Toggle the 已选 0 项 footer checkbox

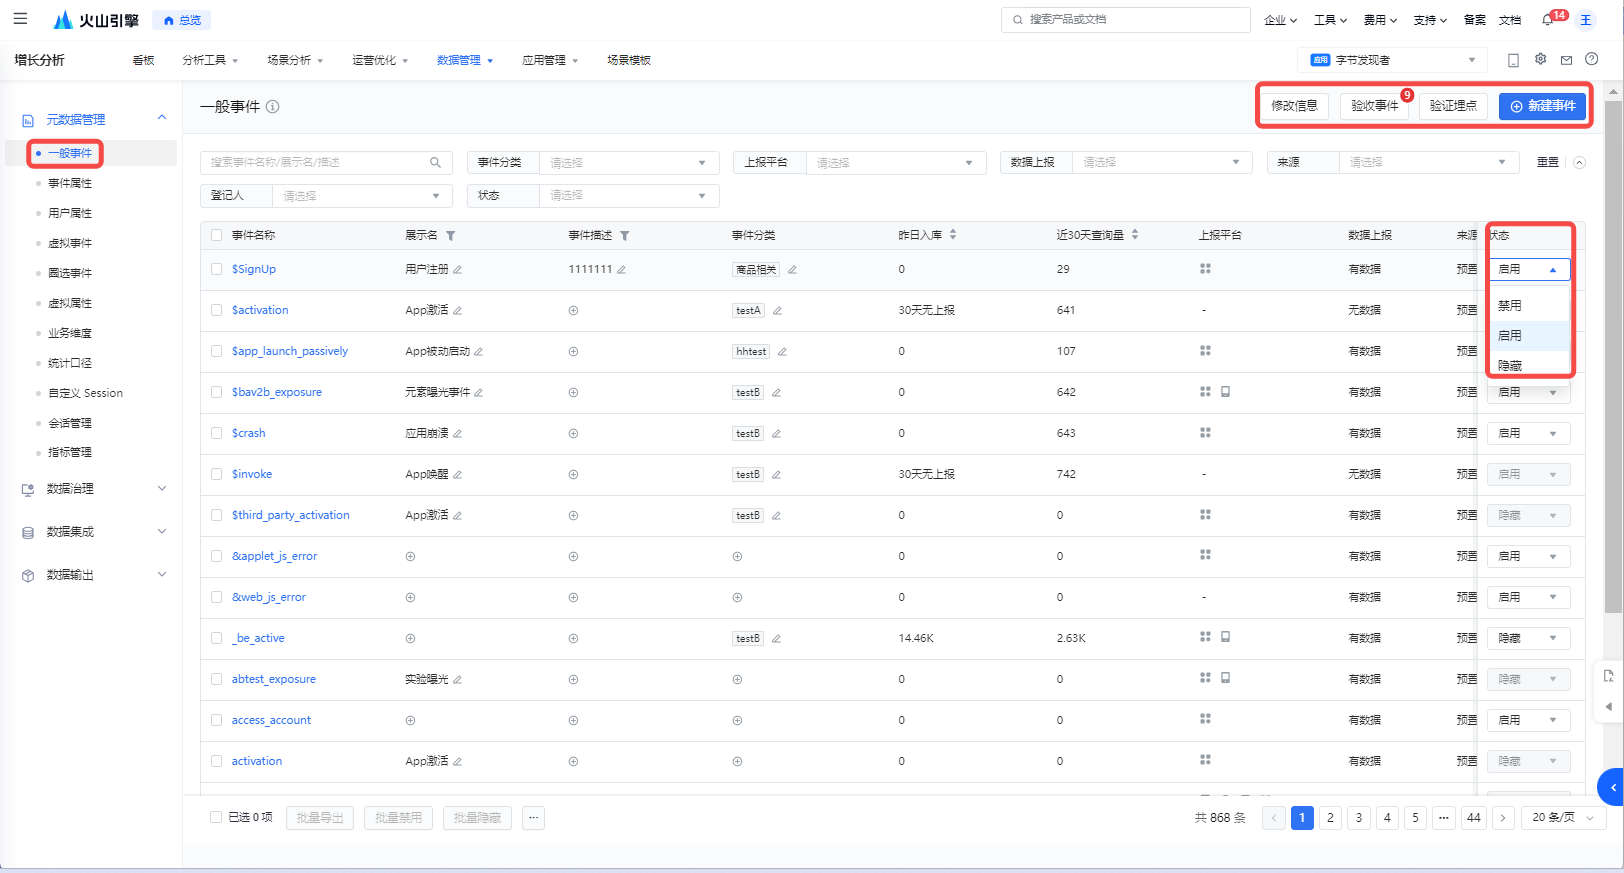click(x=216, y=817)
